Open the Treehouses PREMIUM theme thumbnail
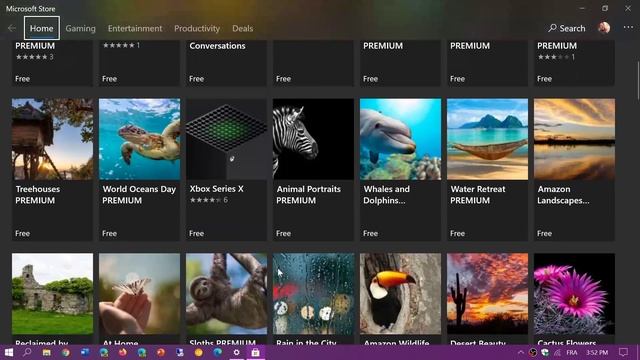Viewport: 640px width, 360px height. pyautogui.click(x=52, y=139)
